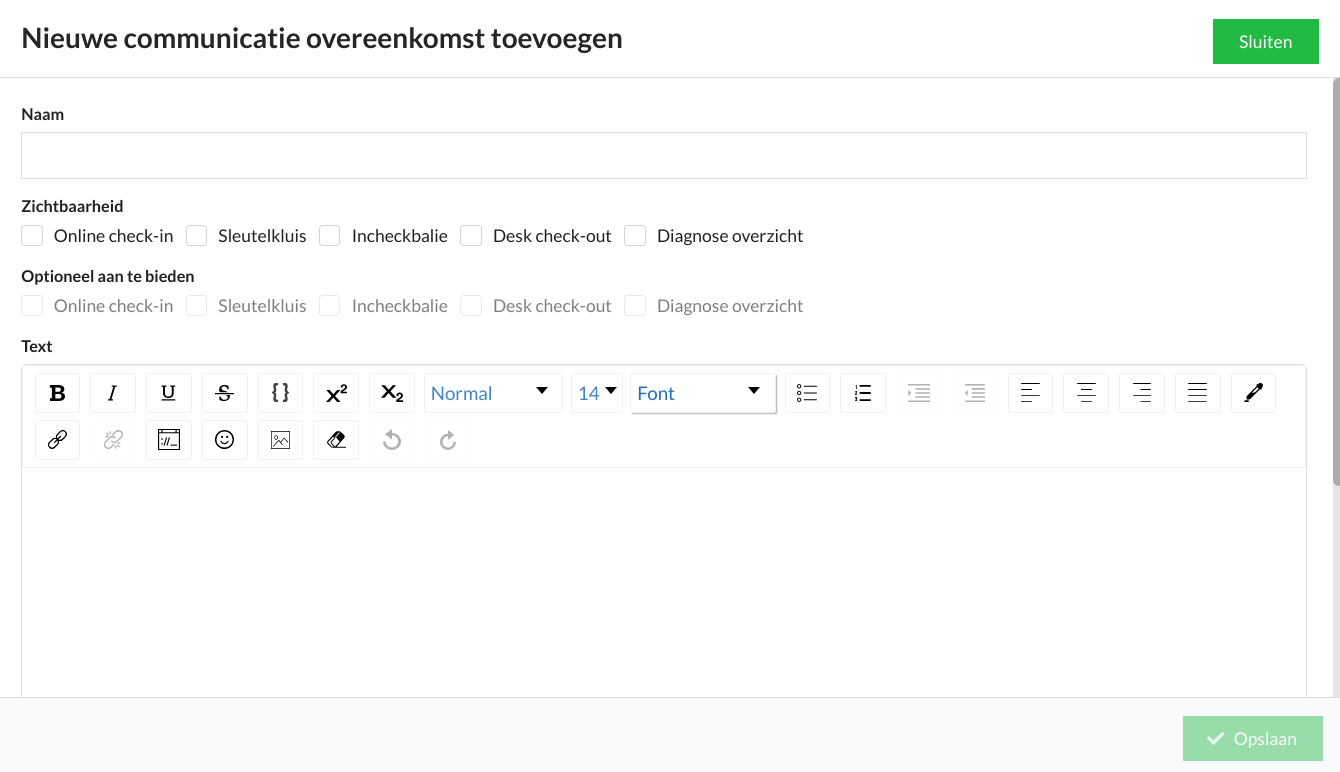
Task: Open the Normal block type dropdown
Action: (493, 393)
